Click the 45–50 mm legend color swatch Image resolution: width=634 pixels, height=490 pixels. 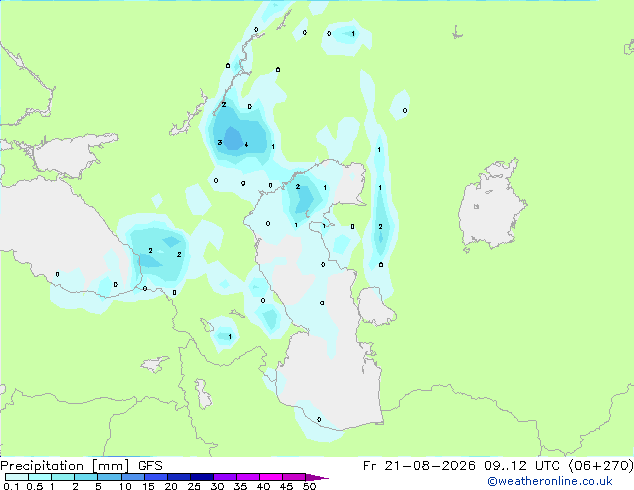coord(294,477)
